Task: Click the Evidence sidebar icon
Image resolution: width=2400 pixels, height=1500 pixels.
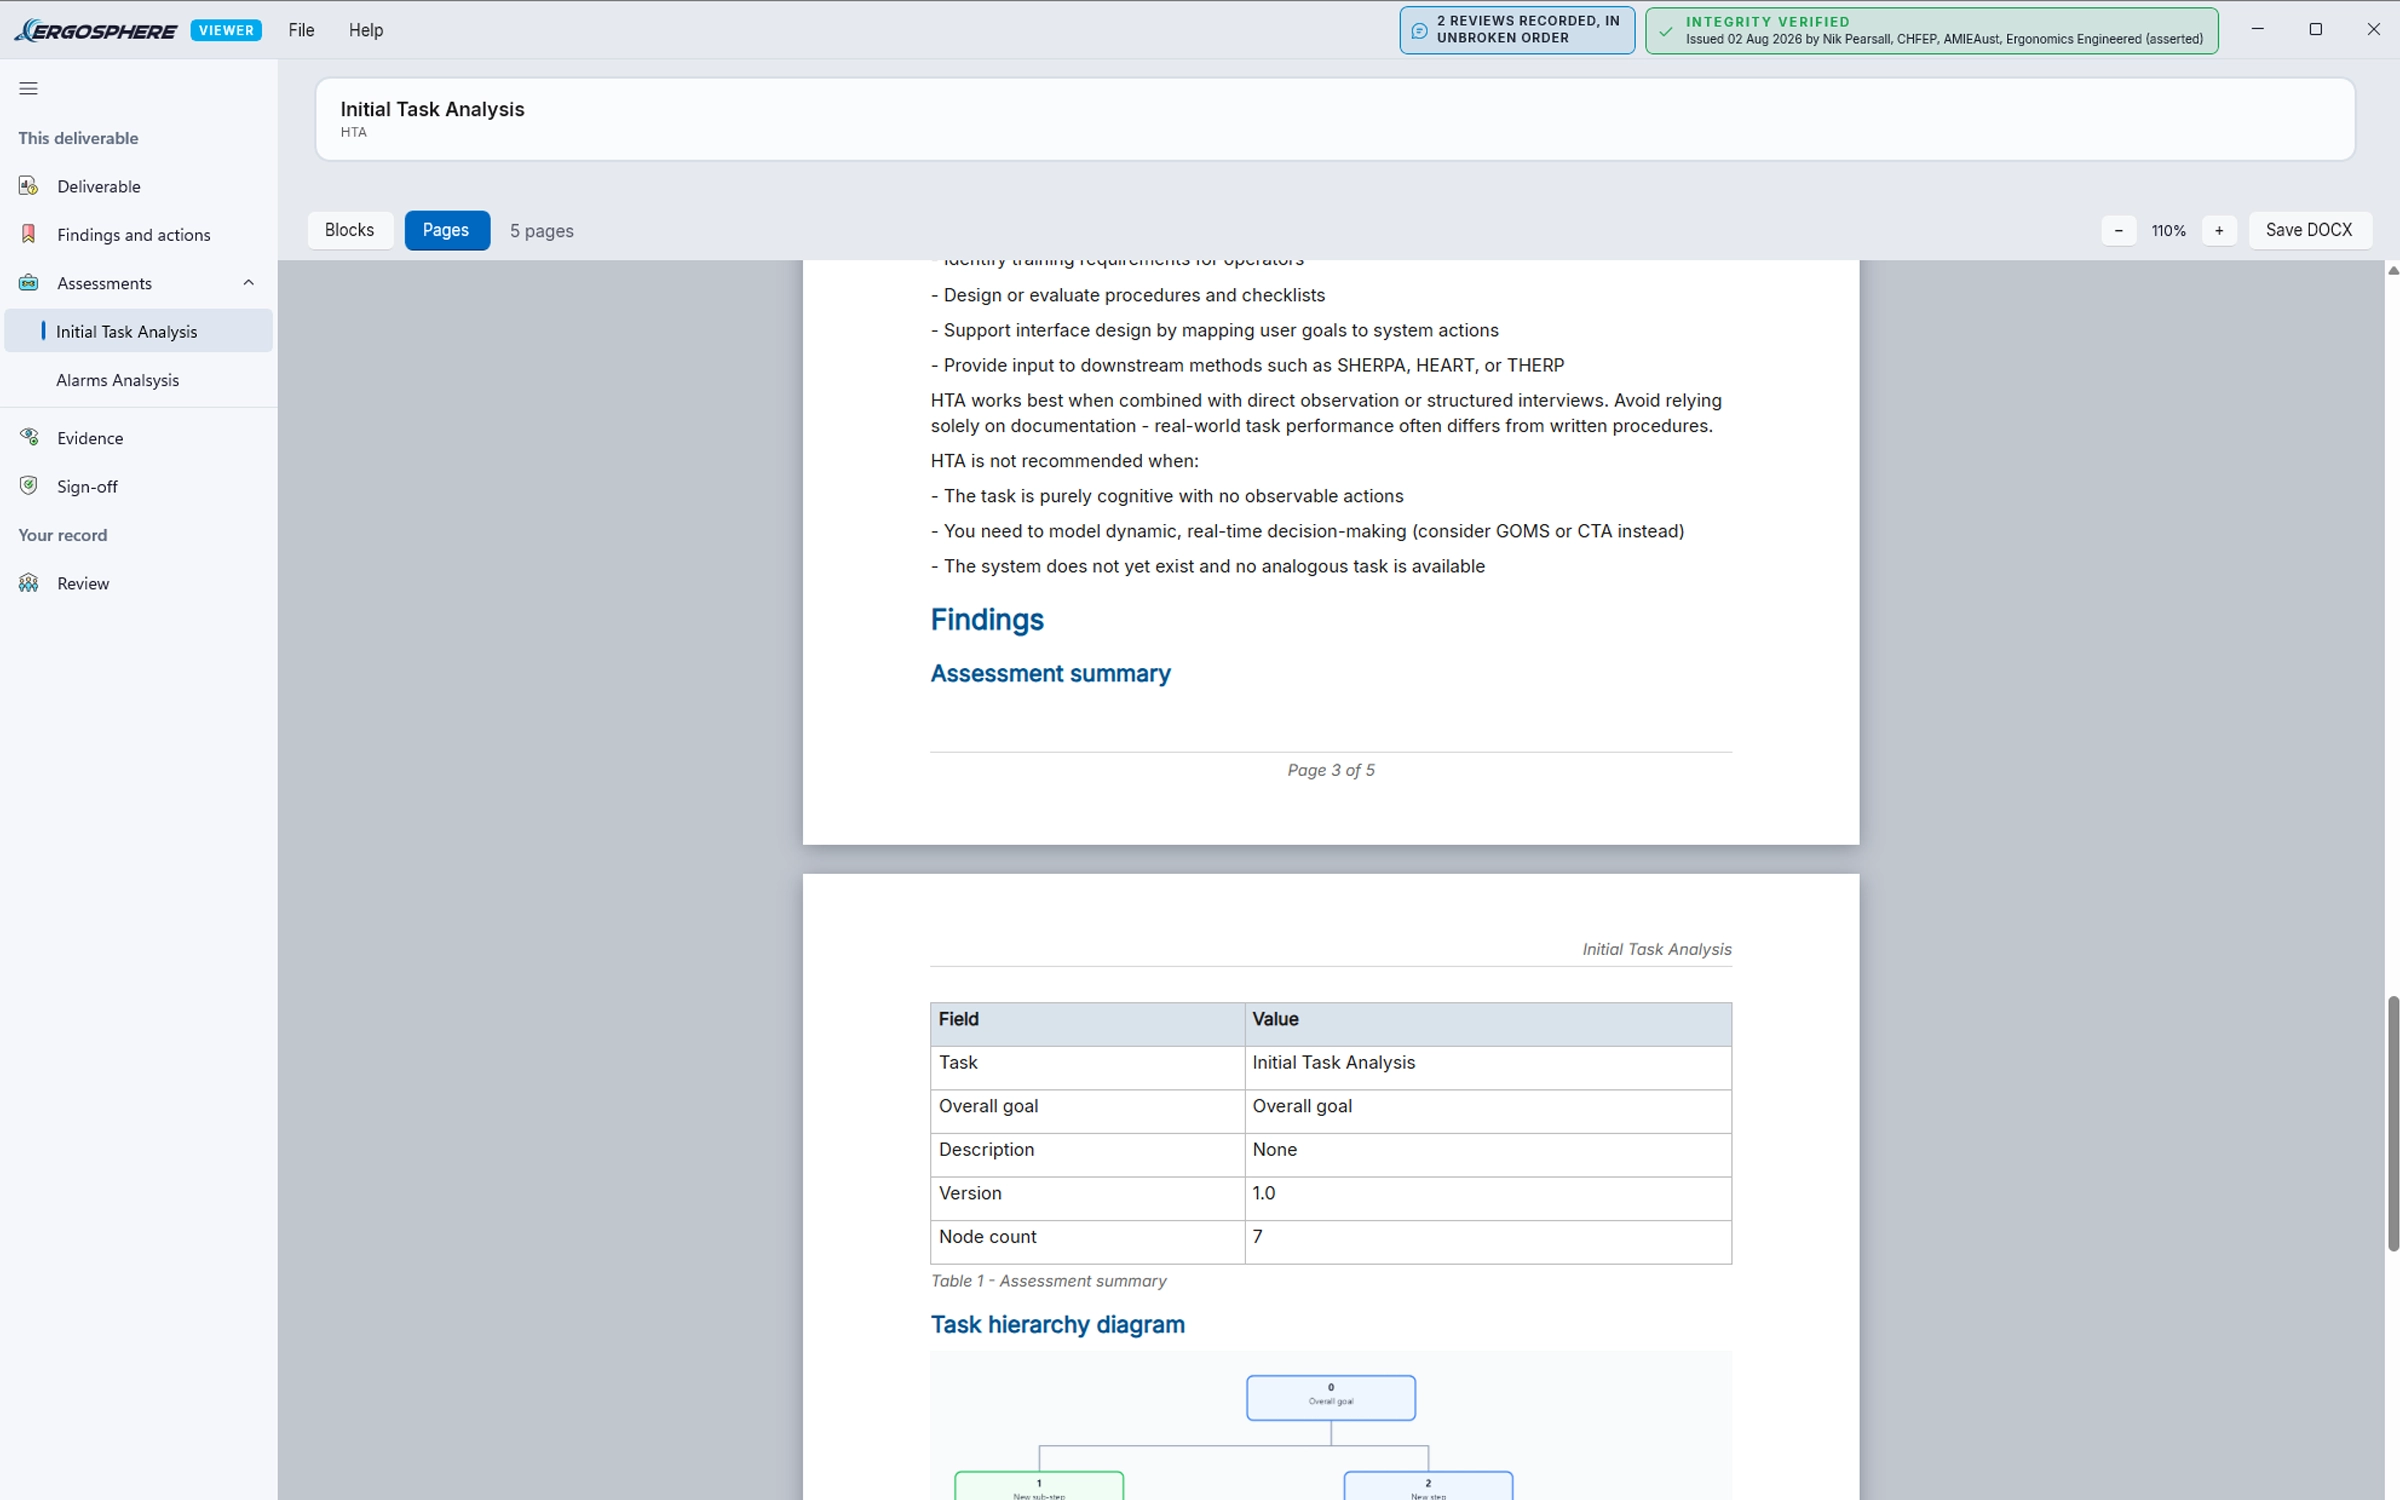Action: click(x=28, y=437)
